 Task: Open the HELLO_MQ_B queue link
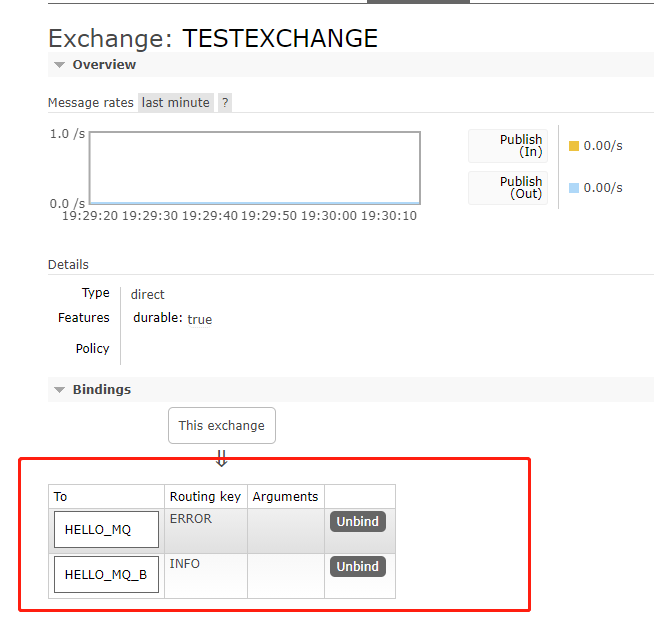[106, 575]
